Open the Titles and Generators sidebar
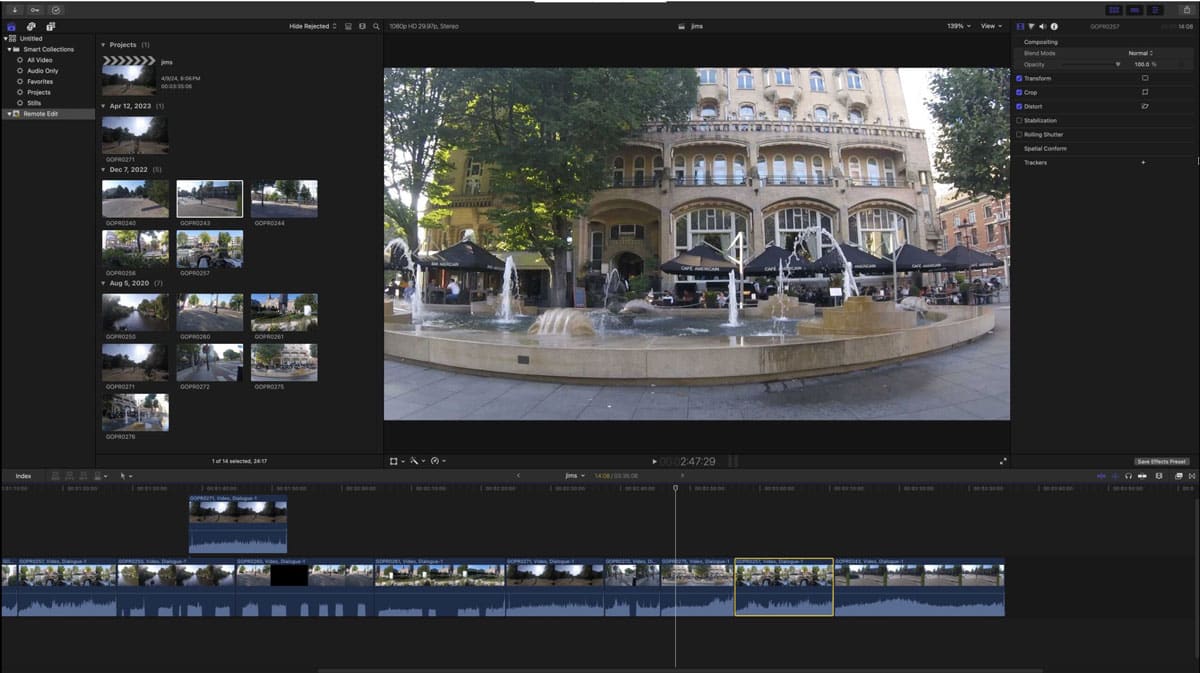1200x673 pixels. [50, 26]
